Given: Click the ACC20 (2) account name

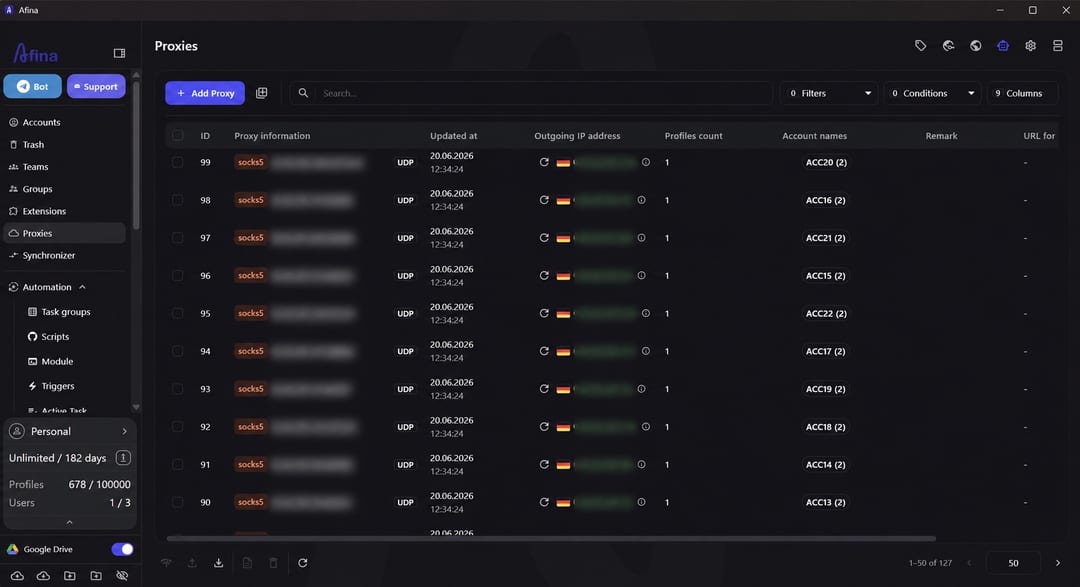Looking at the screenshot, I should pos(826,162).
